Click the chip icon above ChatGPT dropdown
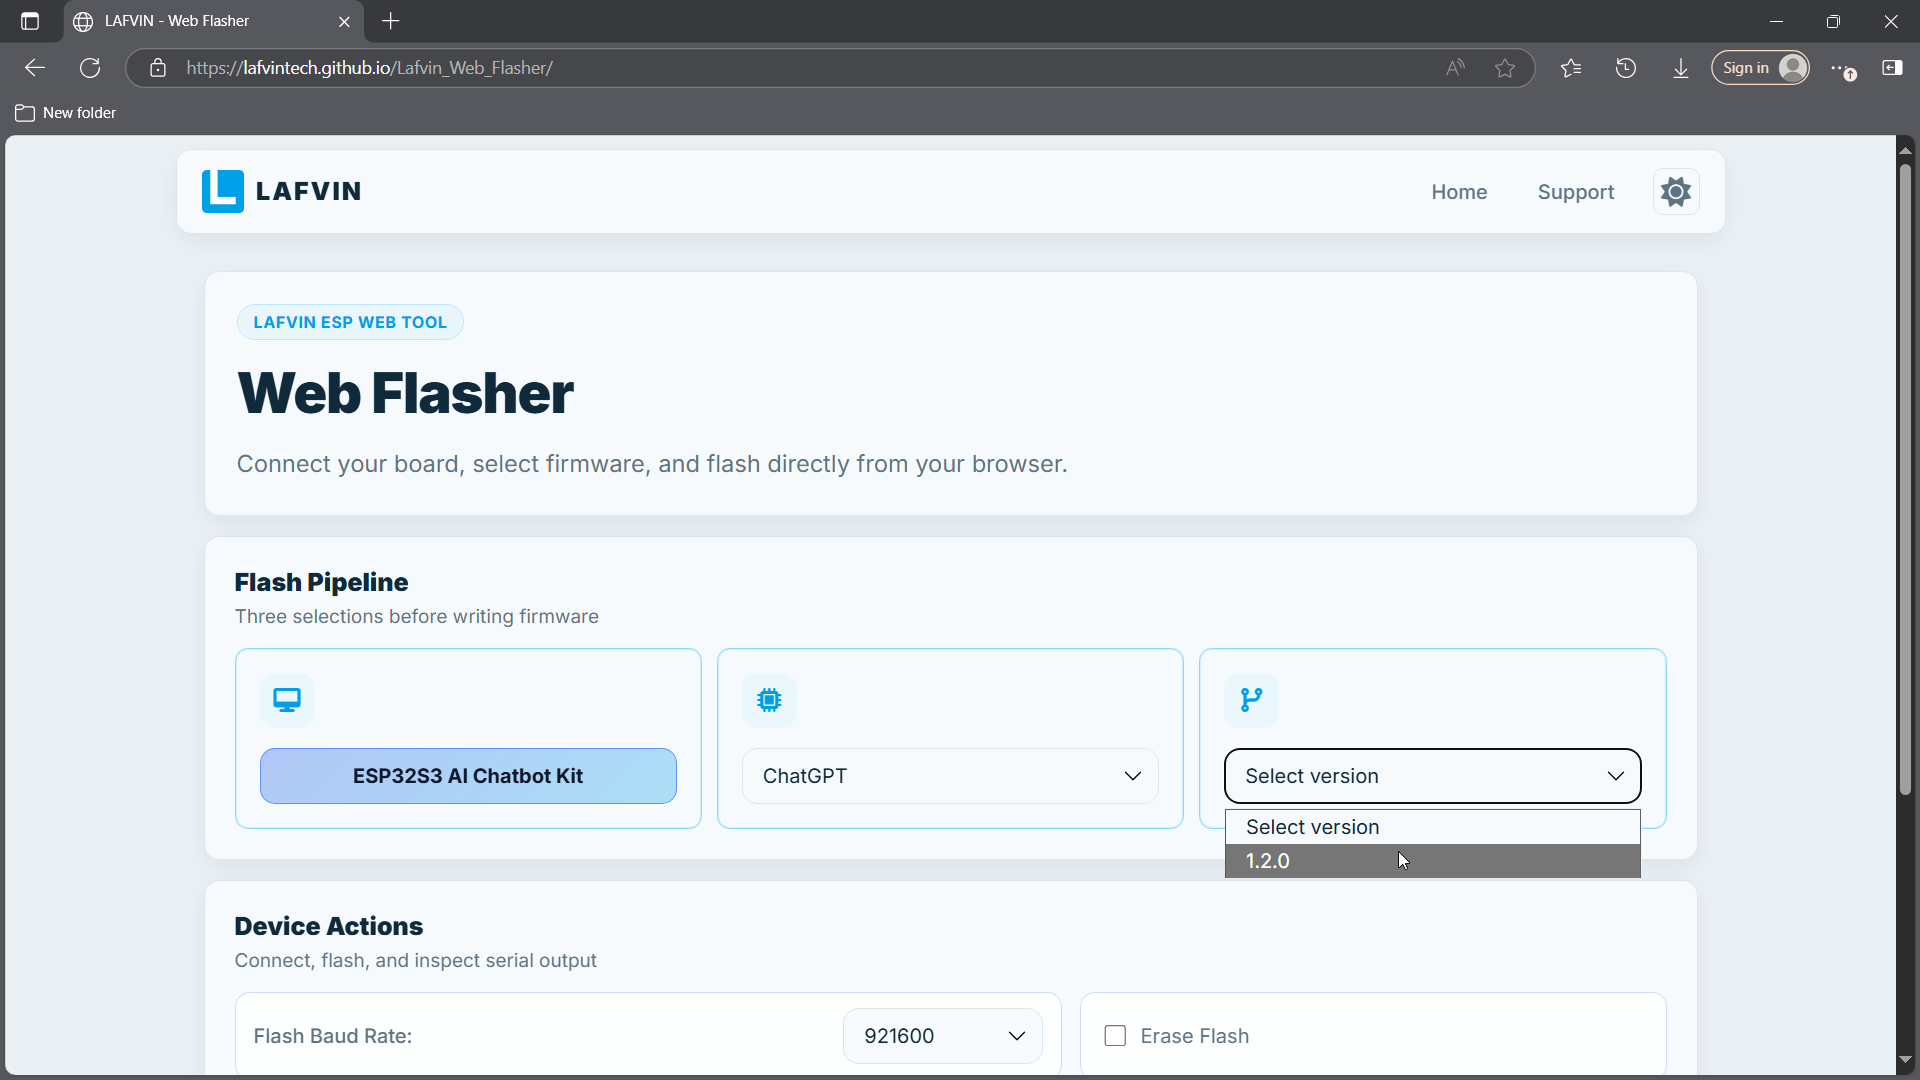This screenshot has width=1920, height=1080. point(769,700)
